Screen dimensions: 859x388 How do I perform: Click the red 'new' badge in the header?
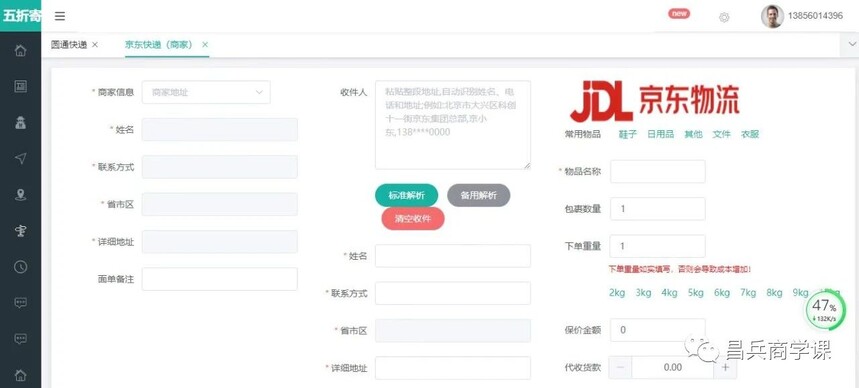679,14
